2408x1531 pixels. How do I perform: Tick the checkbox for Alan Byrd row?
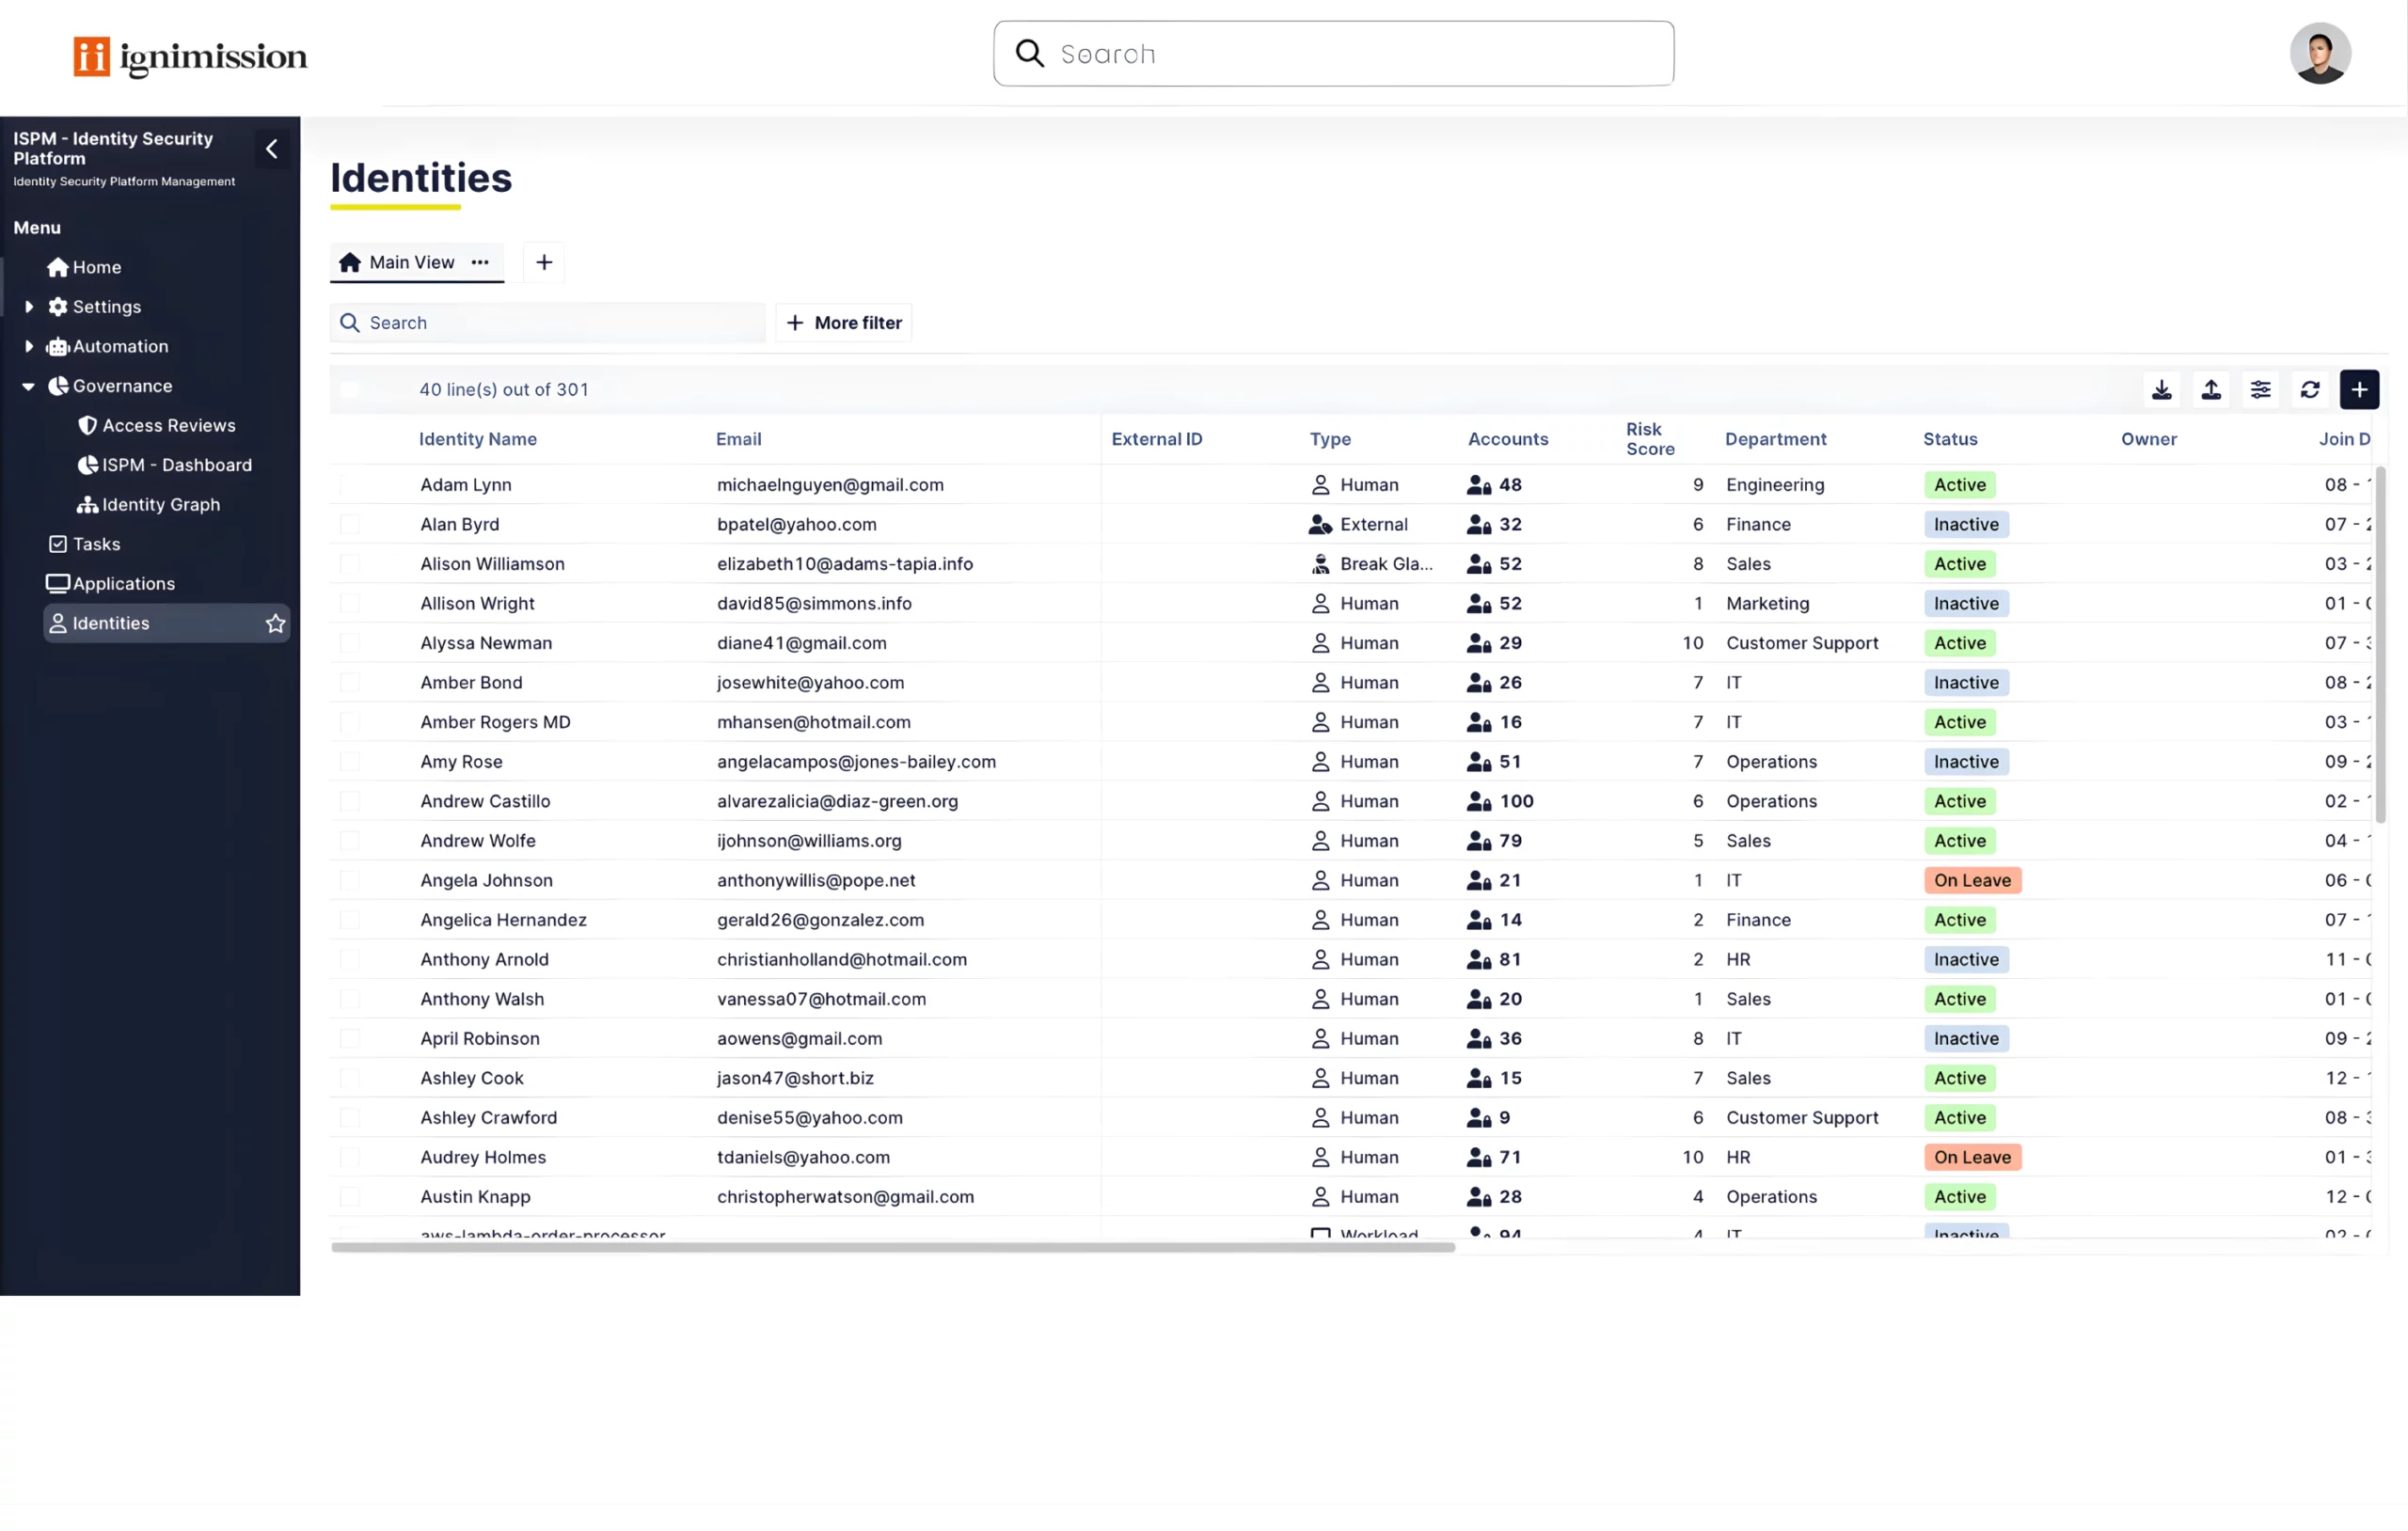click(x=350, y=524)
